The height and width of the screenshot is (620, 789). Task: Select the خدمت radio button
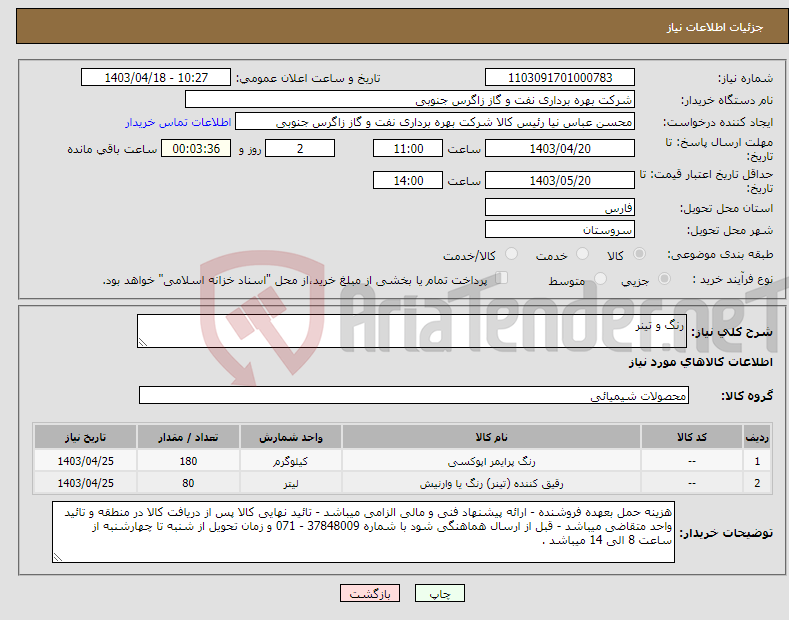click(x=582, y=254)
